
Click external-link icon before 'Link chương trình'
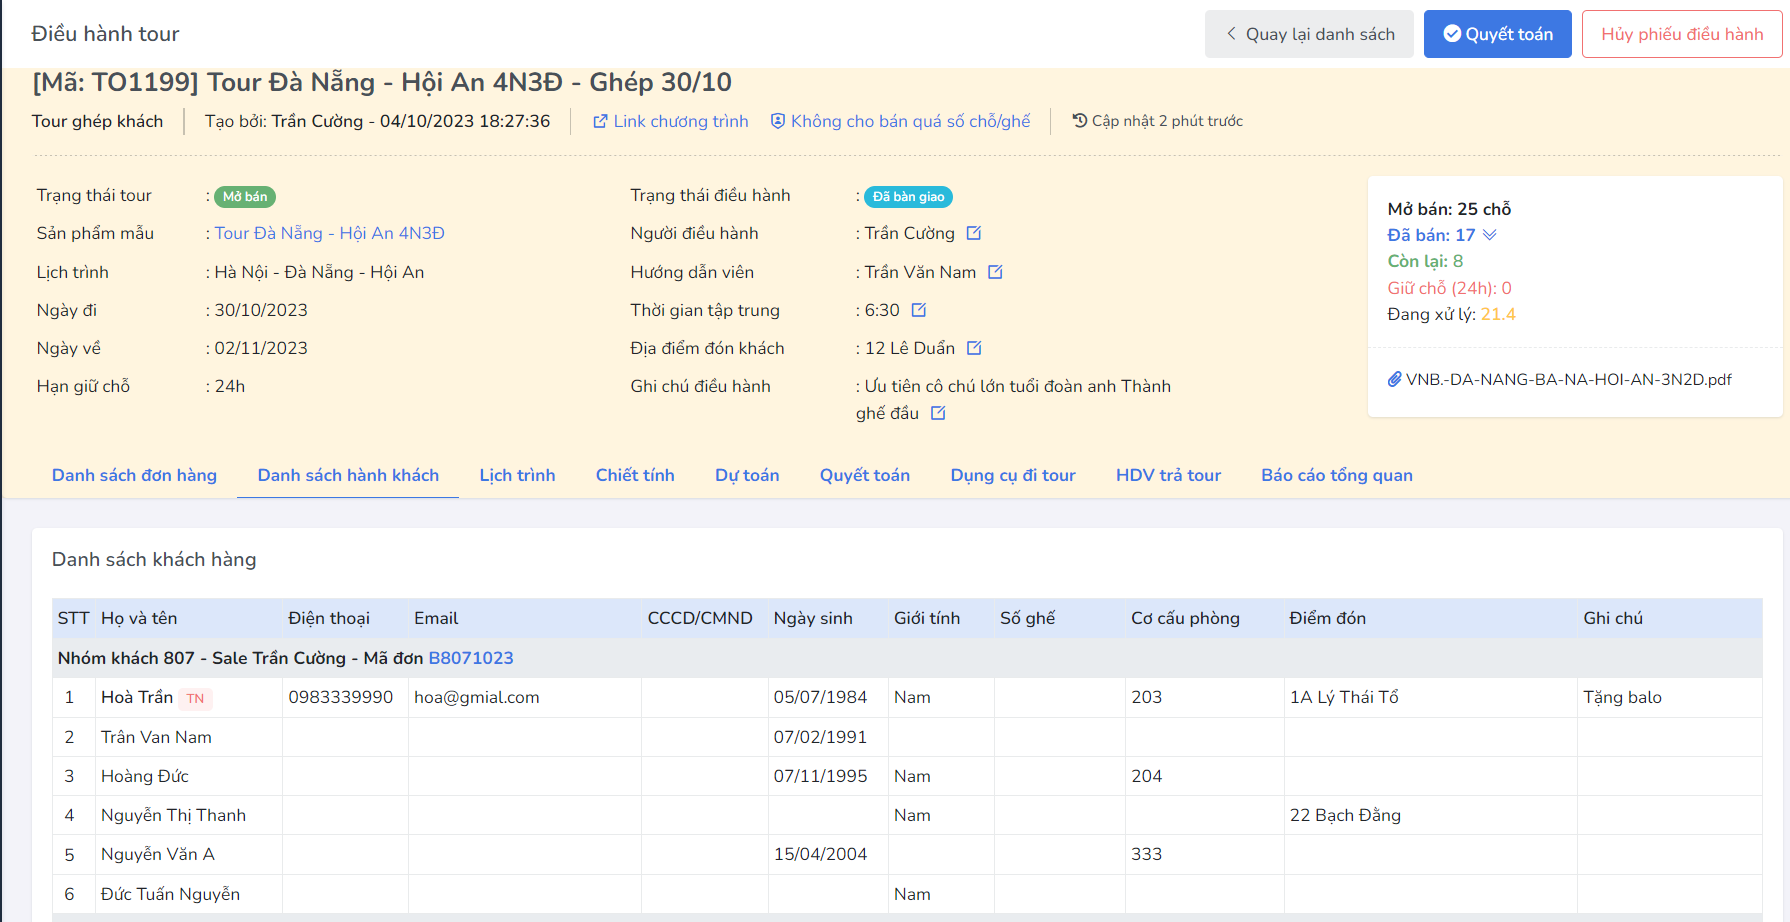click(600, 121)
